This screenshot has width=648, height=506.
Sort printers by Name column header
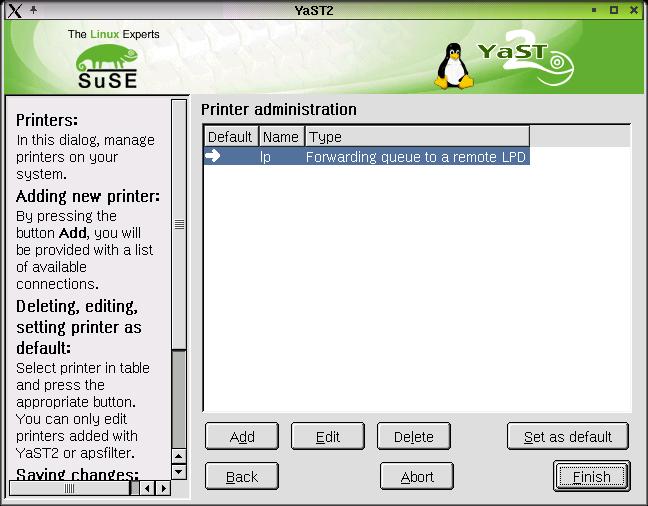pos(281,137)
